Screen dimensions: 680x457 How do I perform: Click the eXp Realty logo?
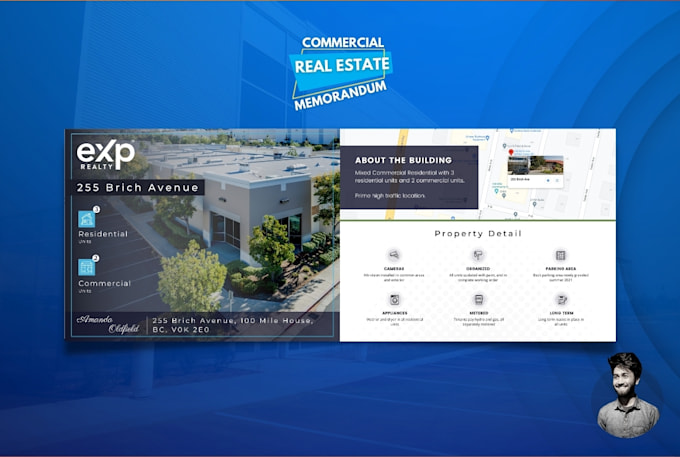click(x=105, y=154)
